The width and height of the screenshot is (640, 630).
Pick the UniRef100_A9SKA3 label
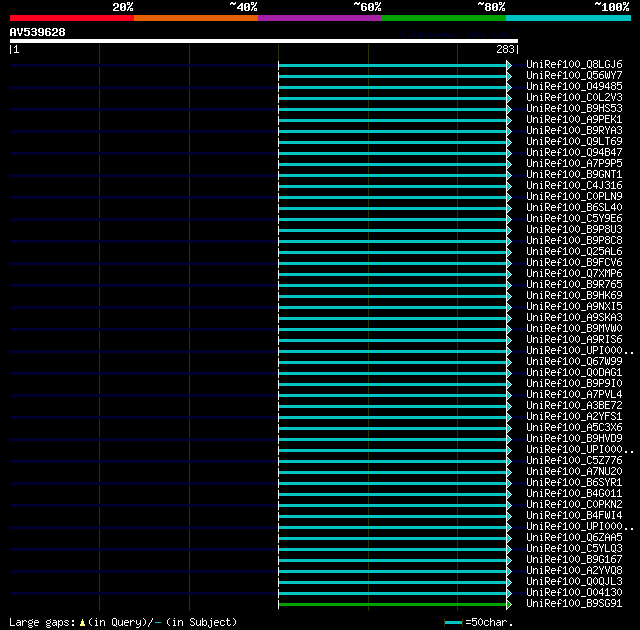pos(574,318)
